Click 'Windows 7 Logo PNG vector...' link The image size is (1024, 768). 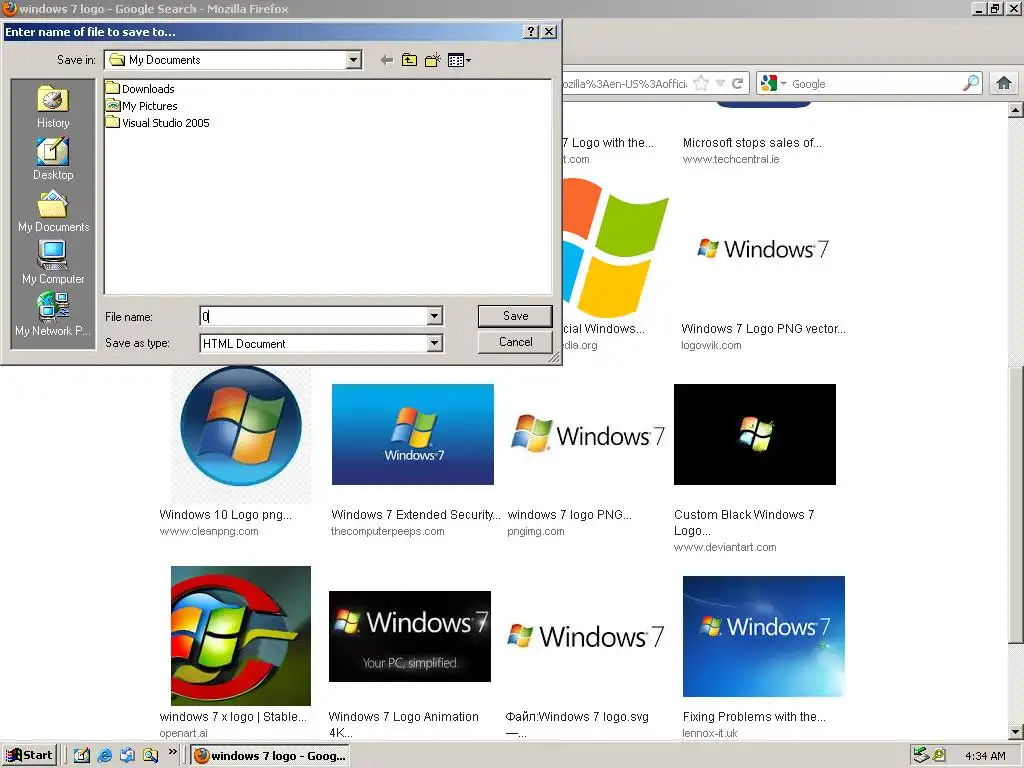pyautogui.click(x=763, y=328)
